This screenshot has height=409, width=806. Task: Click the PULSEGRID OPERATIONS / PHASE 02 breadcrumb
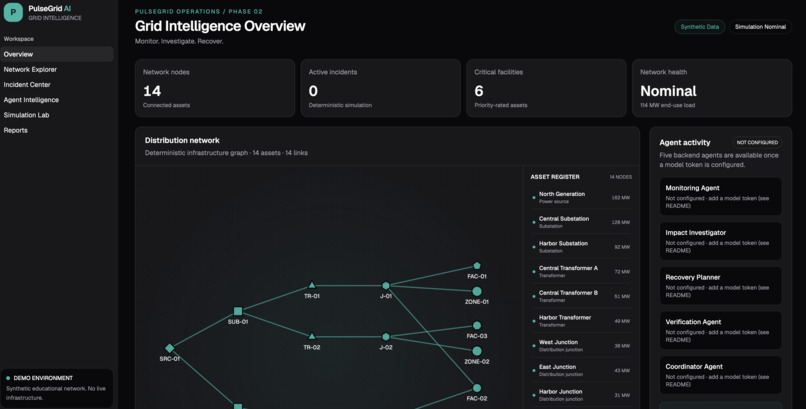(x=198, y=11)
